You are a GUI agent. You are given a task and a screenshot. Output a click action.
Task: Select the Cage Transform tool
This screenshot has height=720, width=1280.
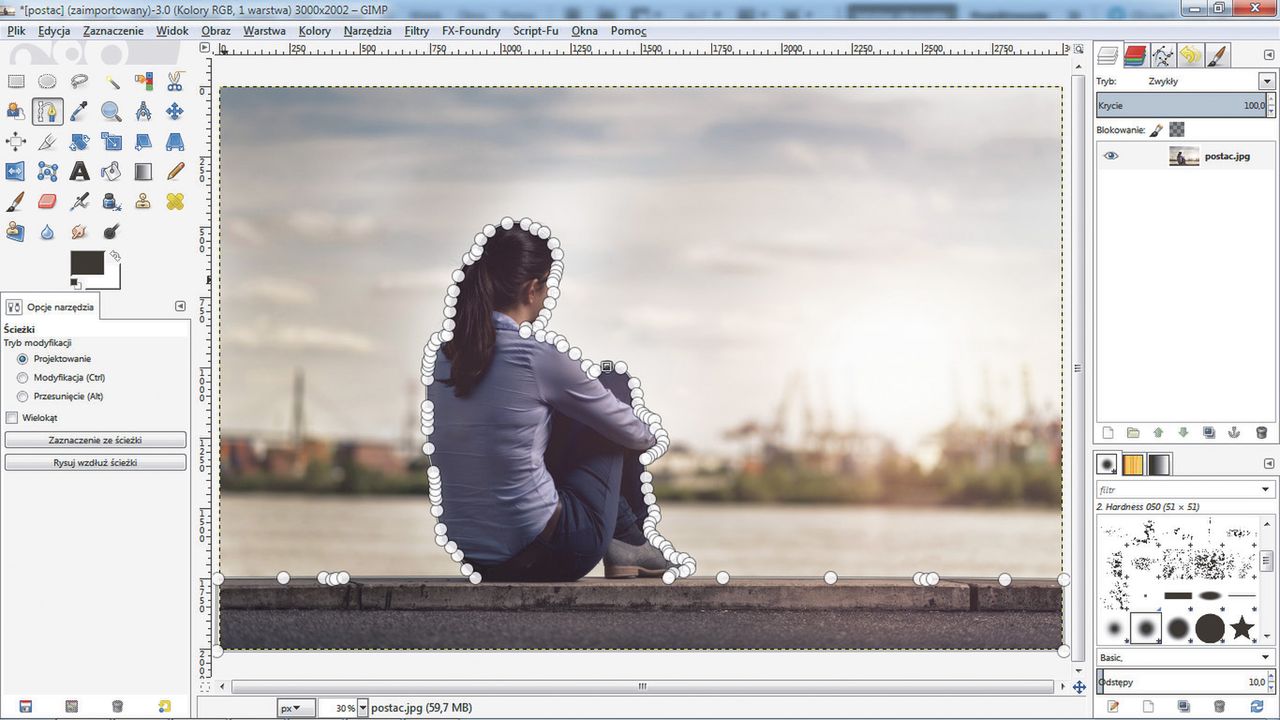pyautogui.click(x=47, y=171)
